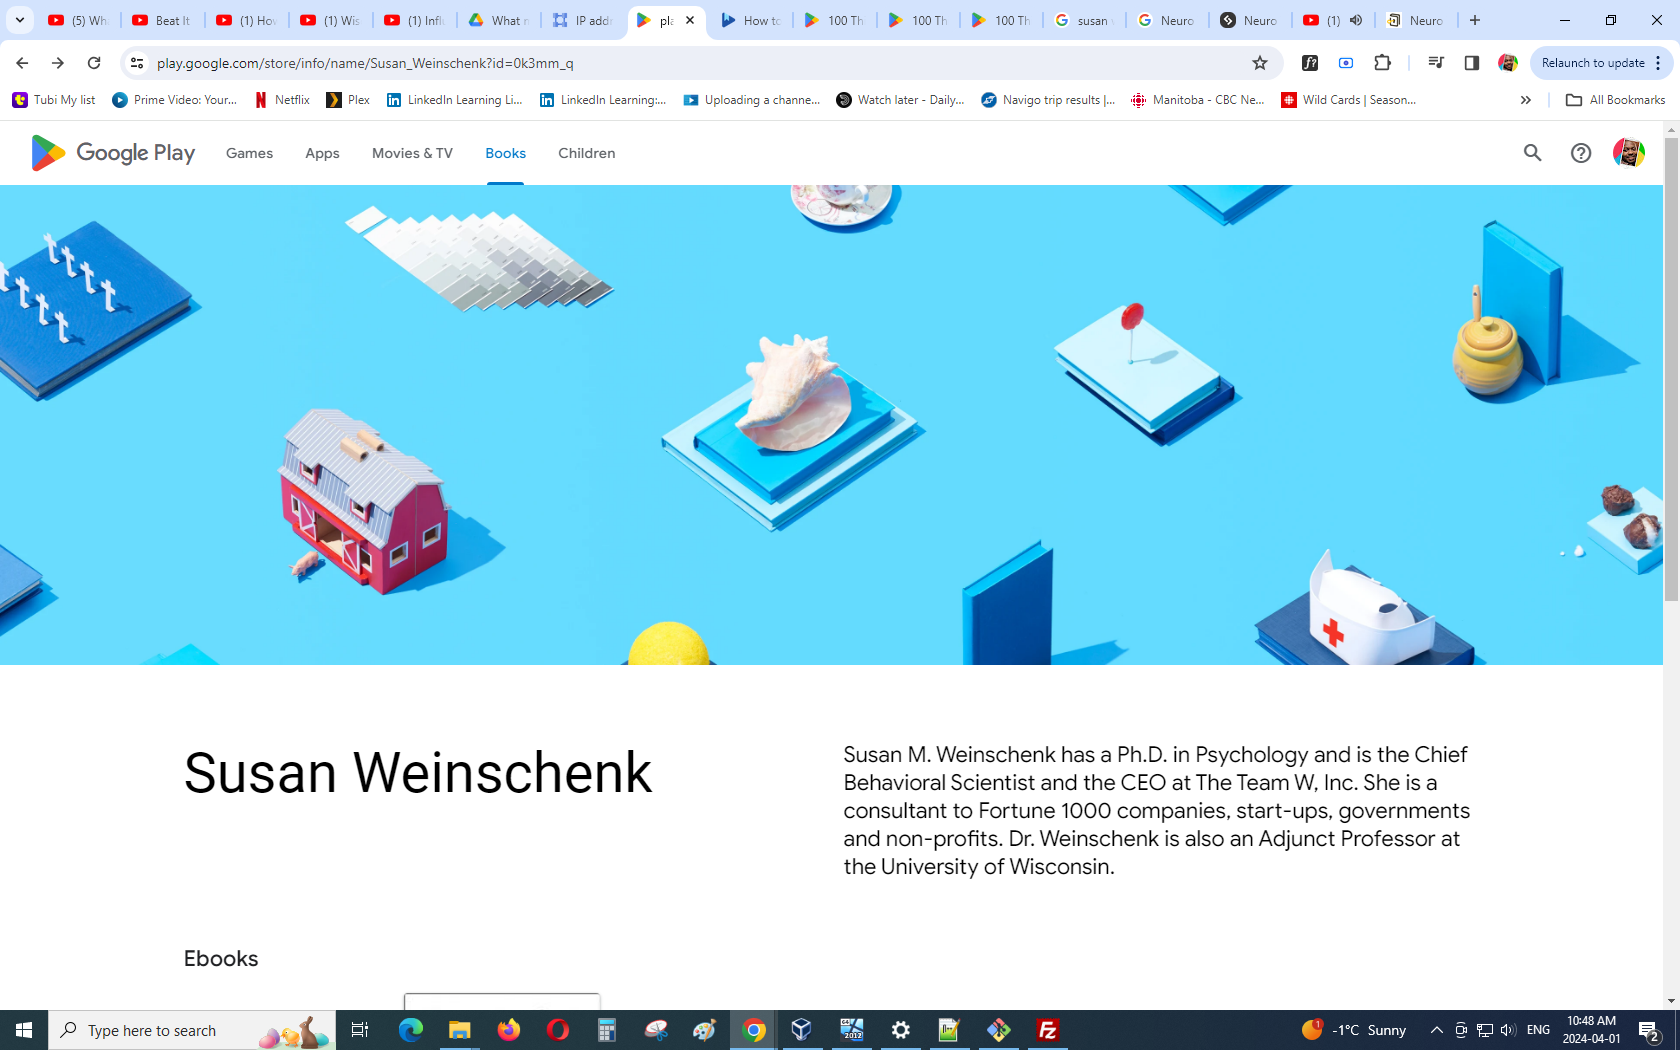Reload the page with the refresh icon
The width and height of the screenshot is (1680, 1050).
coord(94,63)
